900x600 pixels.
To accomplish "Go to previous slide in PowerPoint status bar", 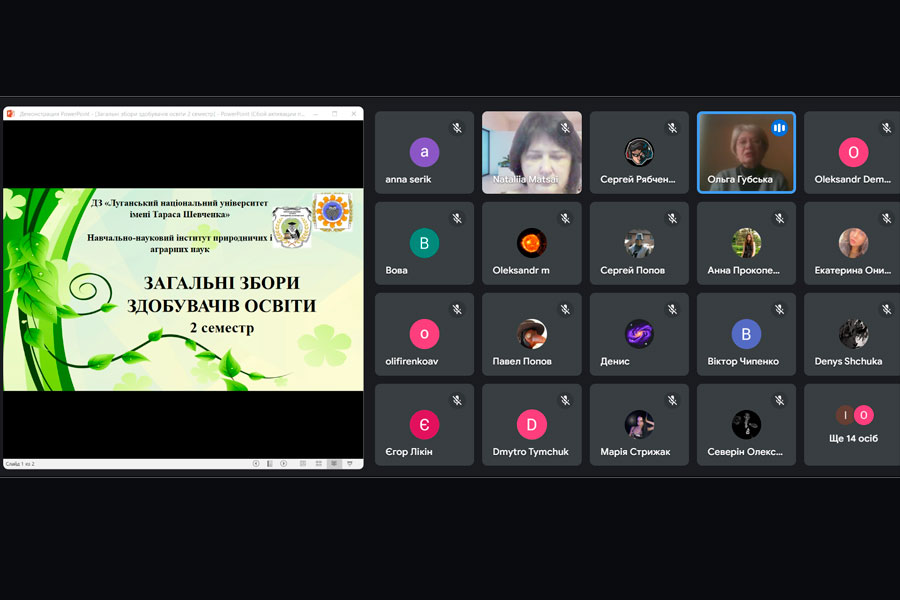I will pyautogui.click(x=256, y=463).
